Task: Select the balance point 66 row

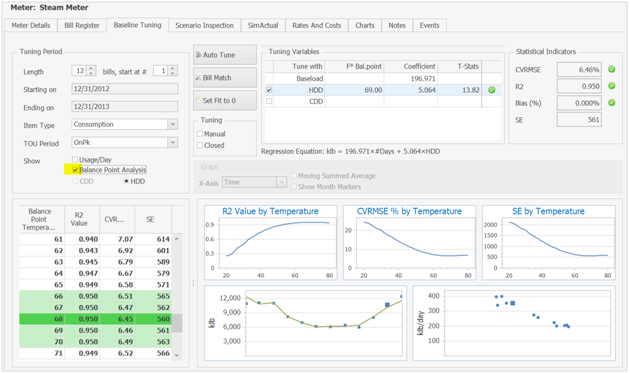Action: (x=96, y=296)
